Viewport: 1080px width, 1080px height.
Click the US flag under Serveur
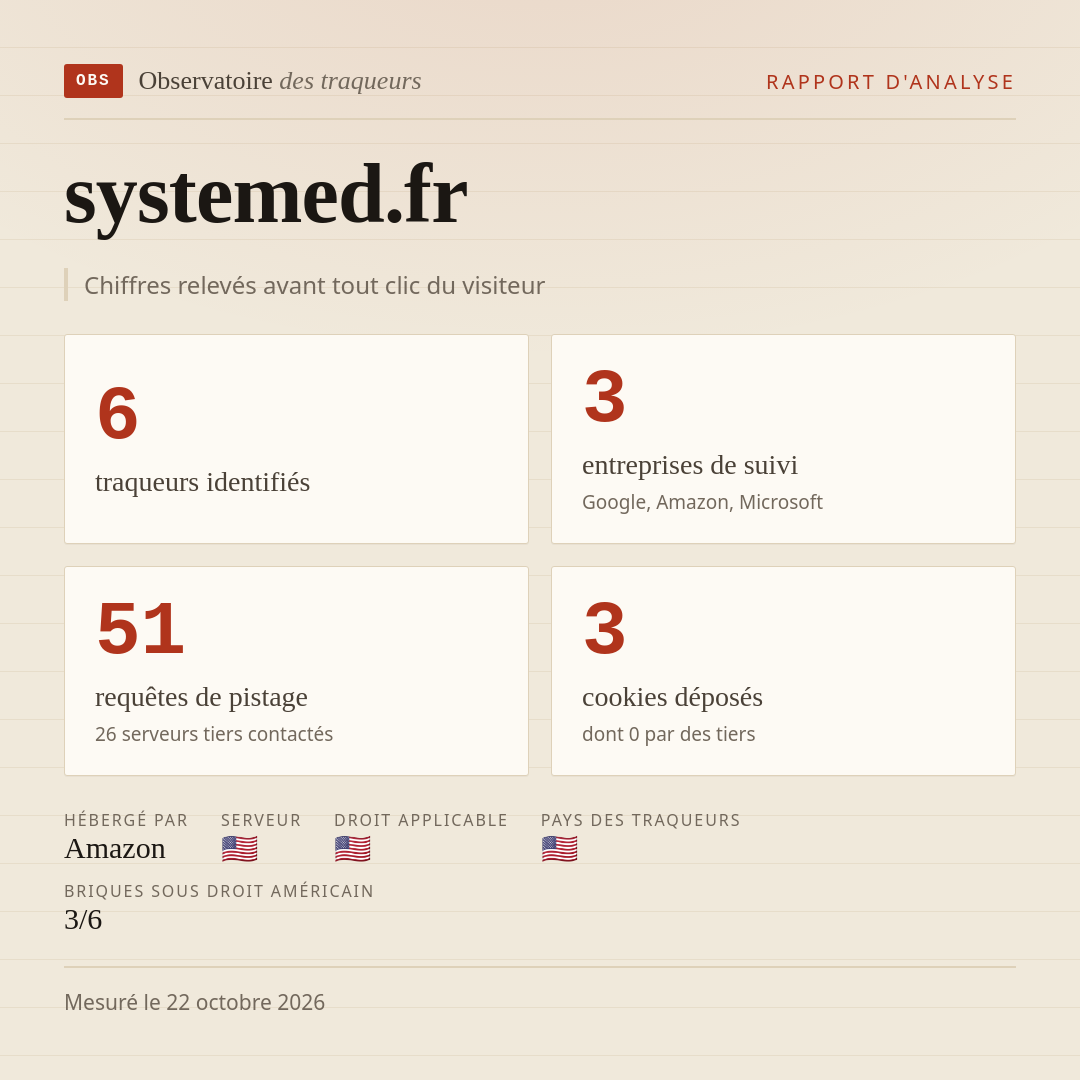[240, 849]
